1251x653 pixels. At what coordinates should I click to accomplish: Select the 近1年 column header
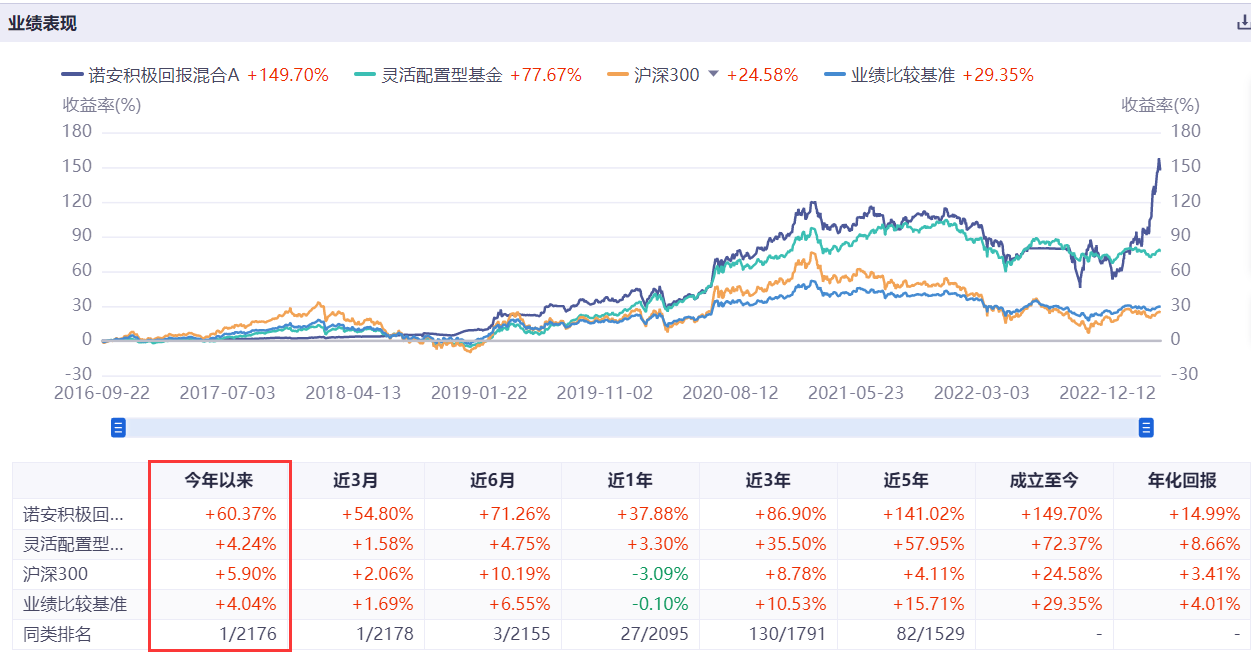630,481
